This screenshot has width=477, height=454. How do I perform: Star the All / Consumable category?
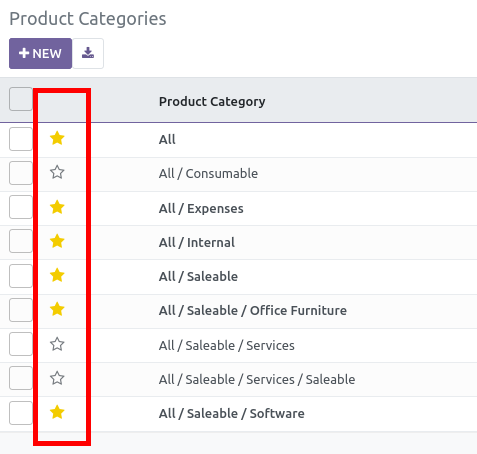point(57,172)
